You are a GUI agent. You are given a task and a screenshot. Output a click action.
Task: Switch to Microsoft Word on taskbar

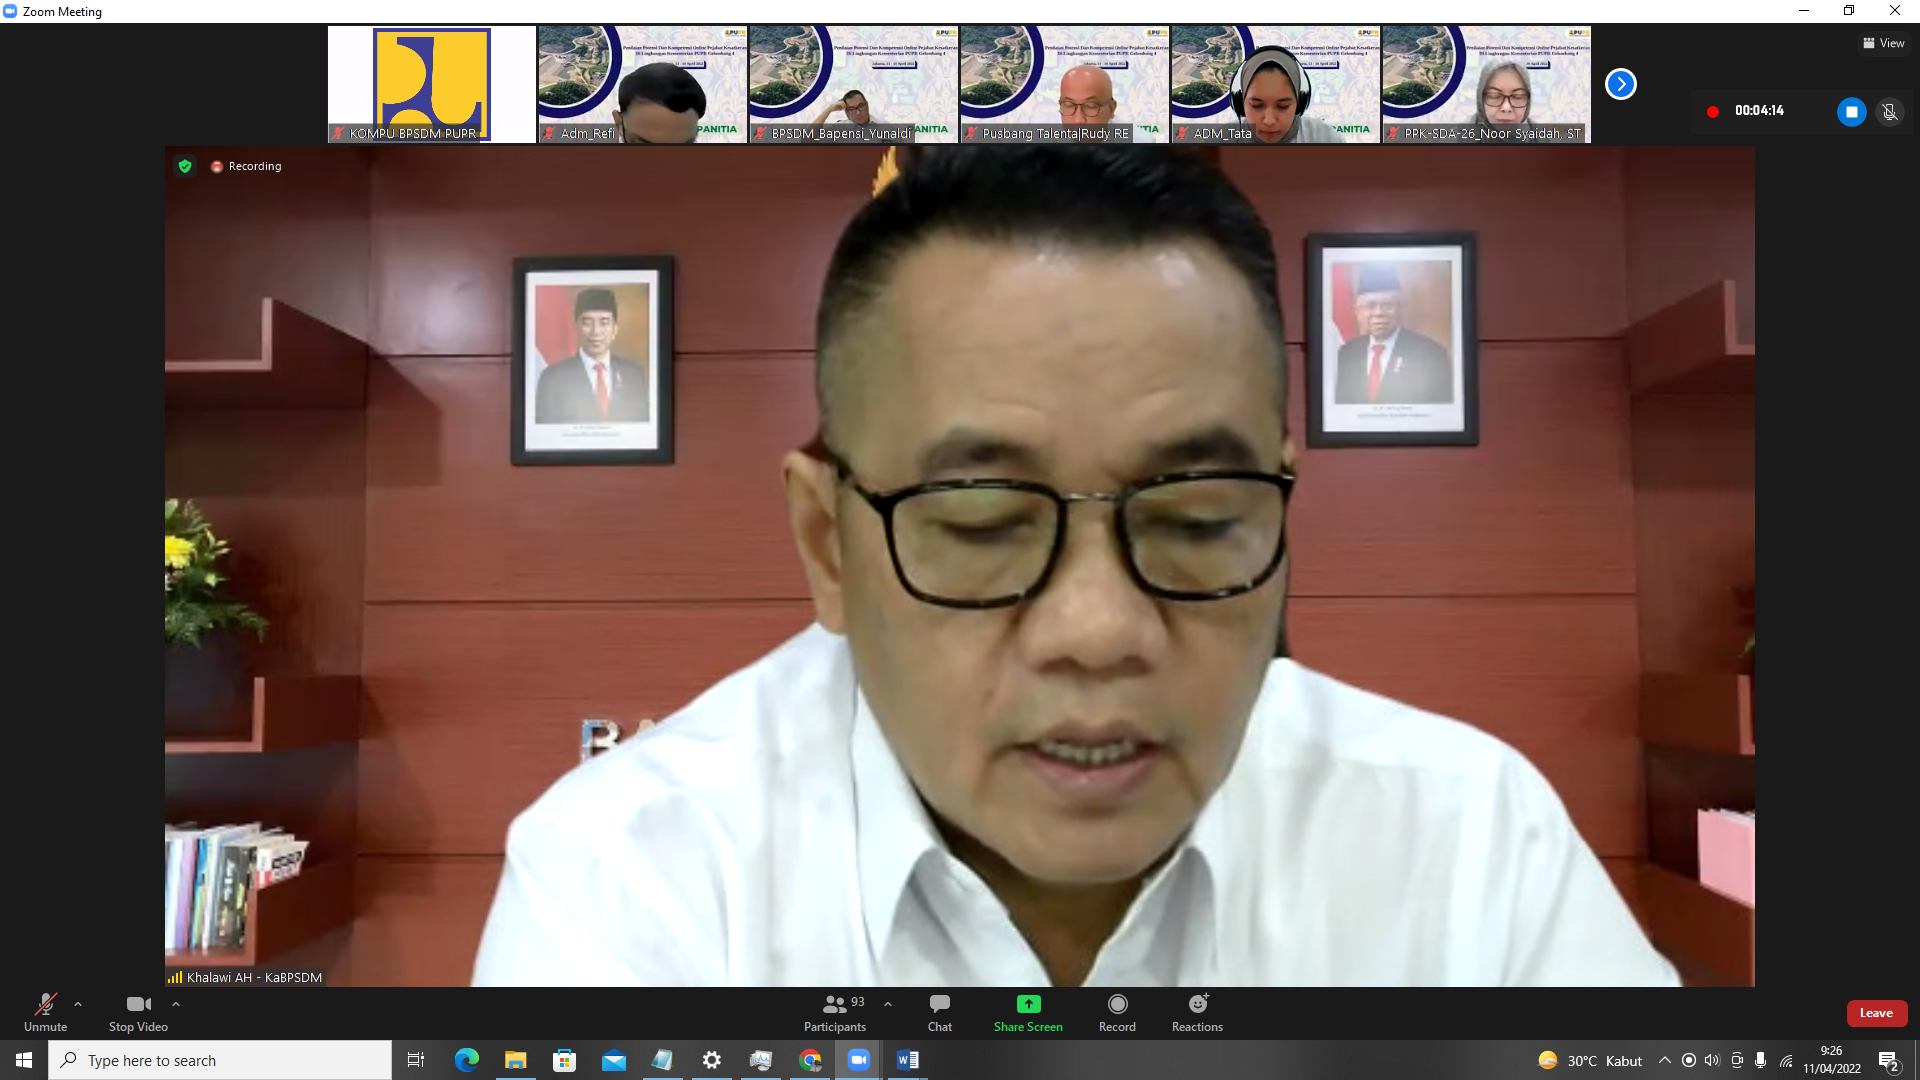(908, 1060)
